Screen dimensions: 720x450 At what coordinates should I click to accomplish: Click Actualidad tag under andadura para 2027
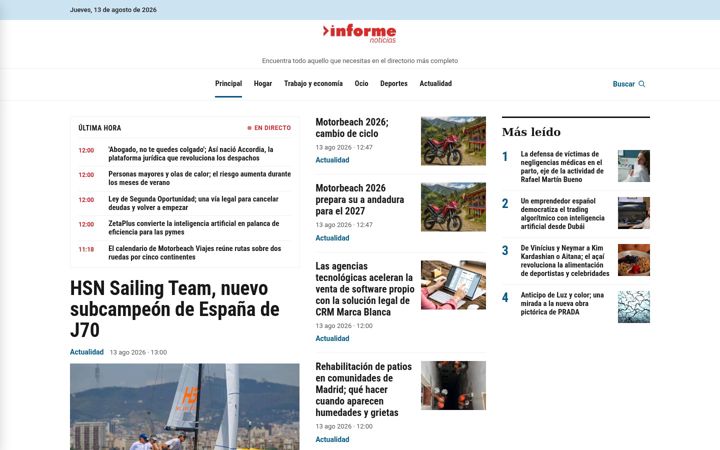[x=332, y=238]
